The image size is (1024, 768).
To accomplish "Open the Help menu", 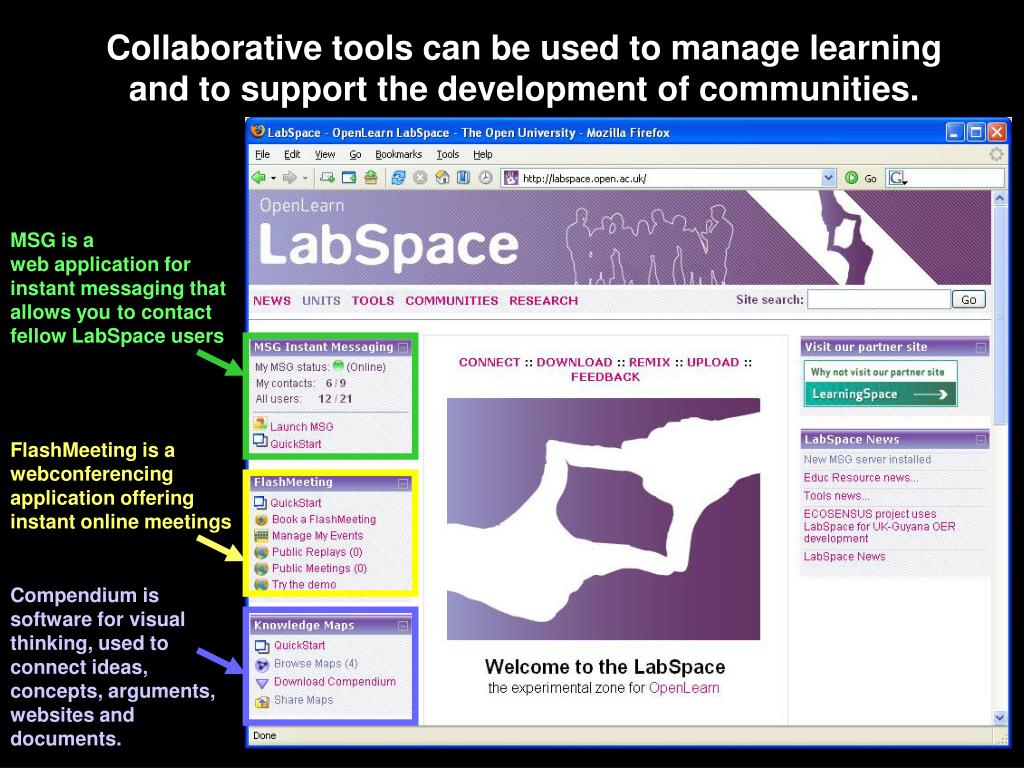I will [x=483, y=155].
